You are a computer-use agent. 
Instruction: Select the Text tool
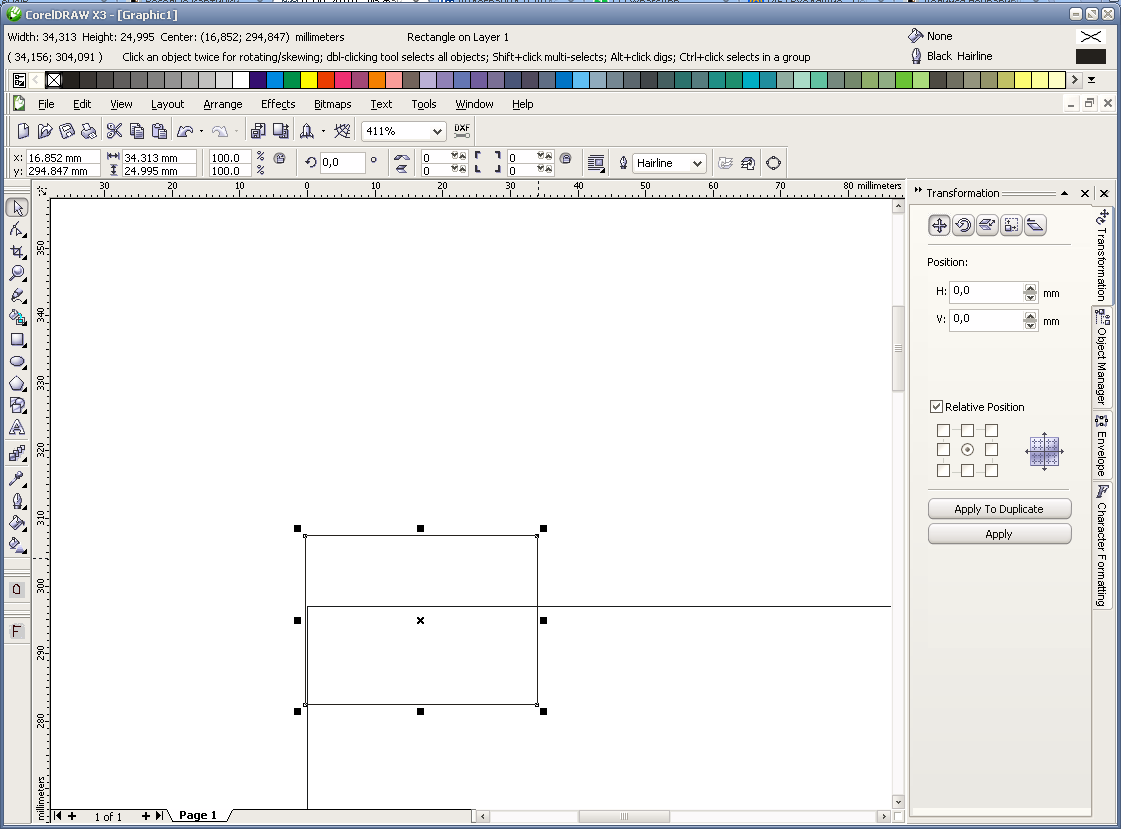(17, 427)
